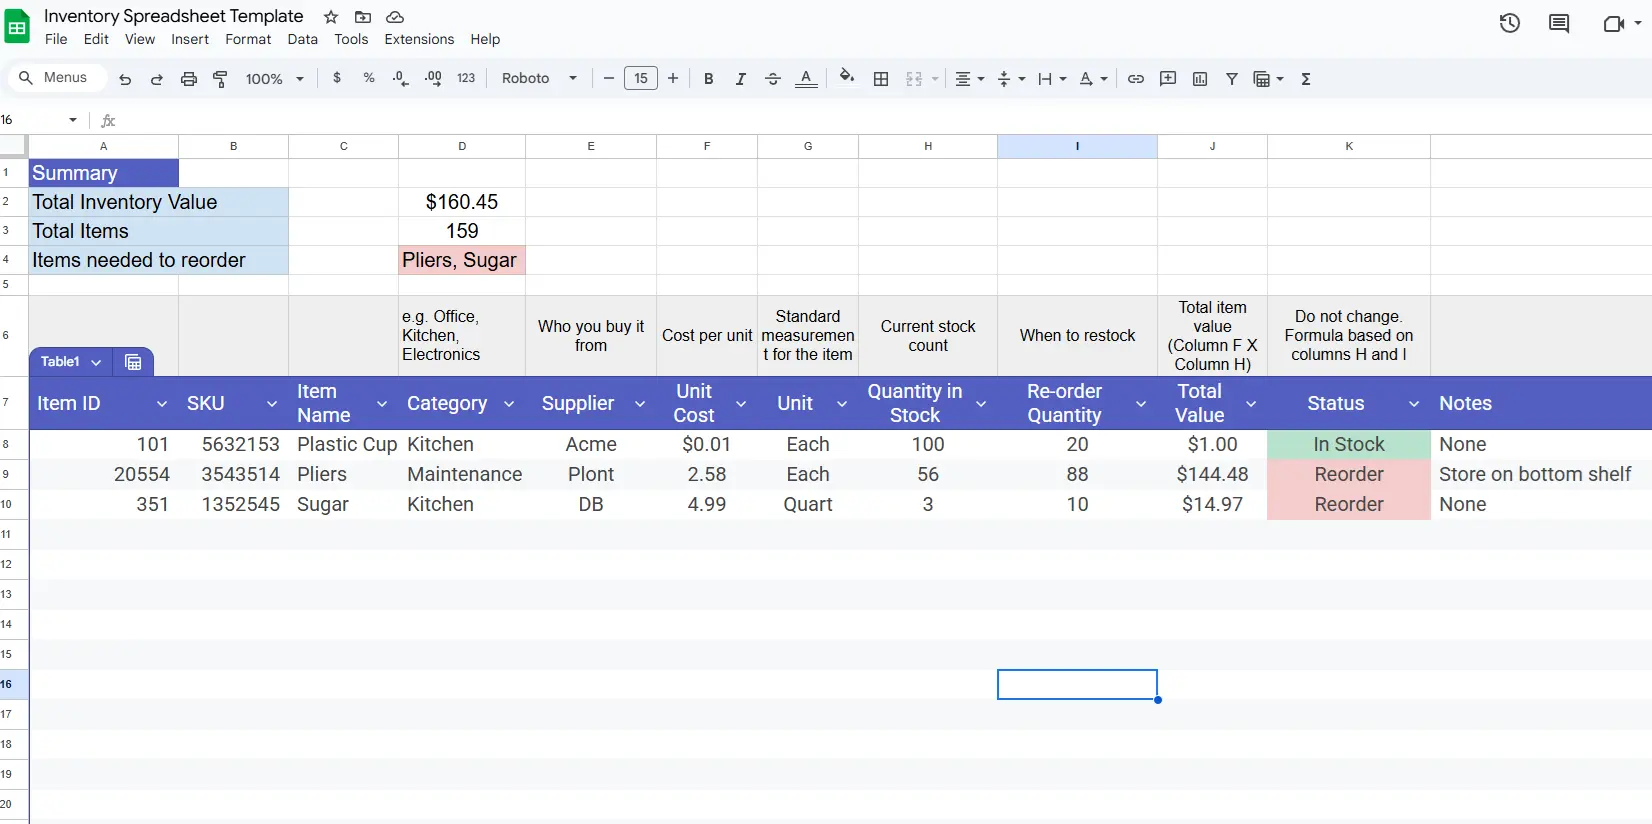Click the print icon in toolbar
Viewport: 1652px width, 824px height.
point(188,79)
